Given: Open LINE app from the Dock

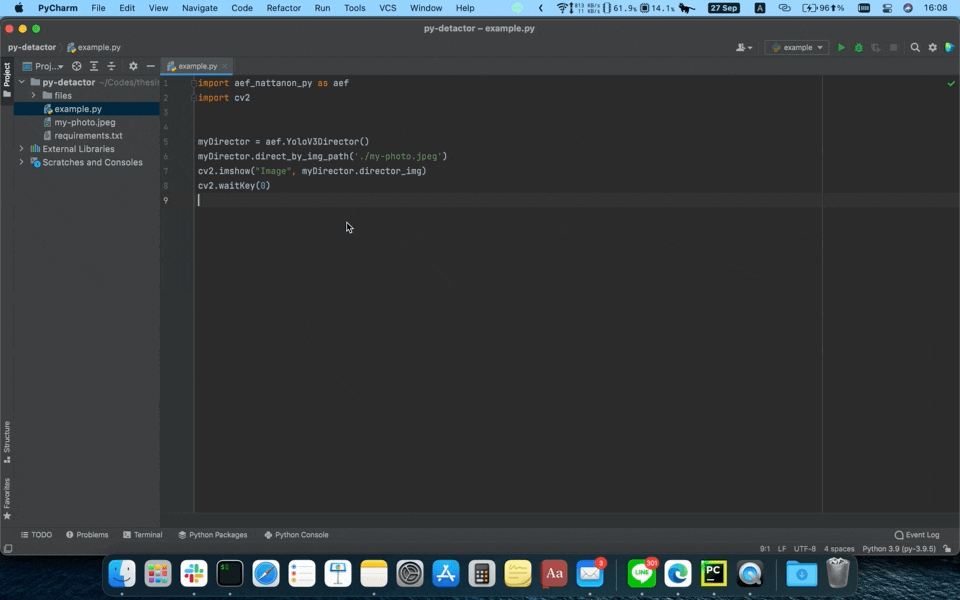Looking at the screenshot, I should (x=642, y=574).
